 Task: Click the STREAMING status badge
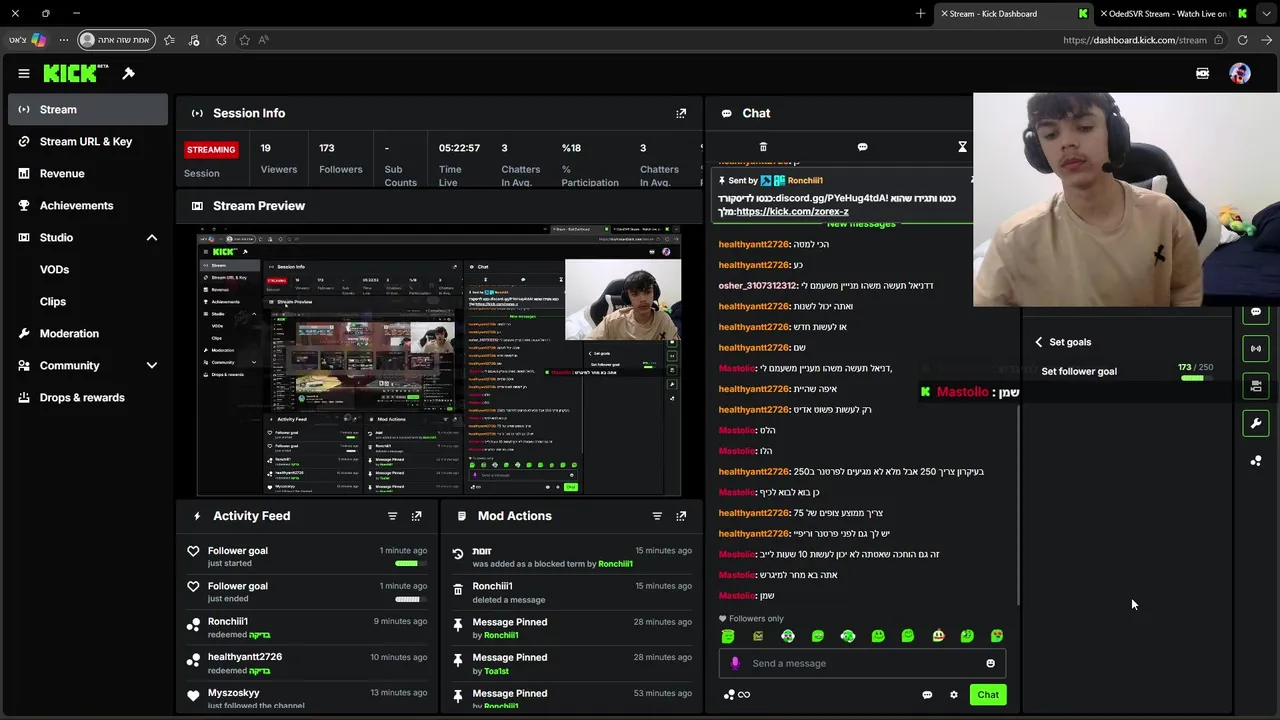[x=210, y=150]
